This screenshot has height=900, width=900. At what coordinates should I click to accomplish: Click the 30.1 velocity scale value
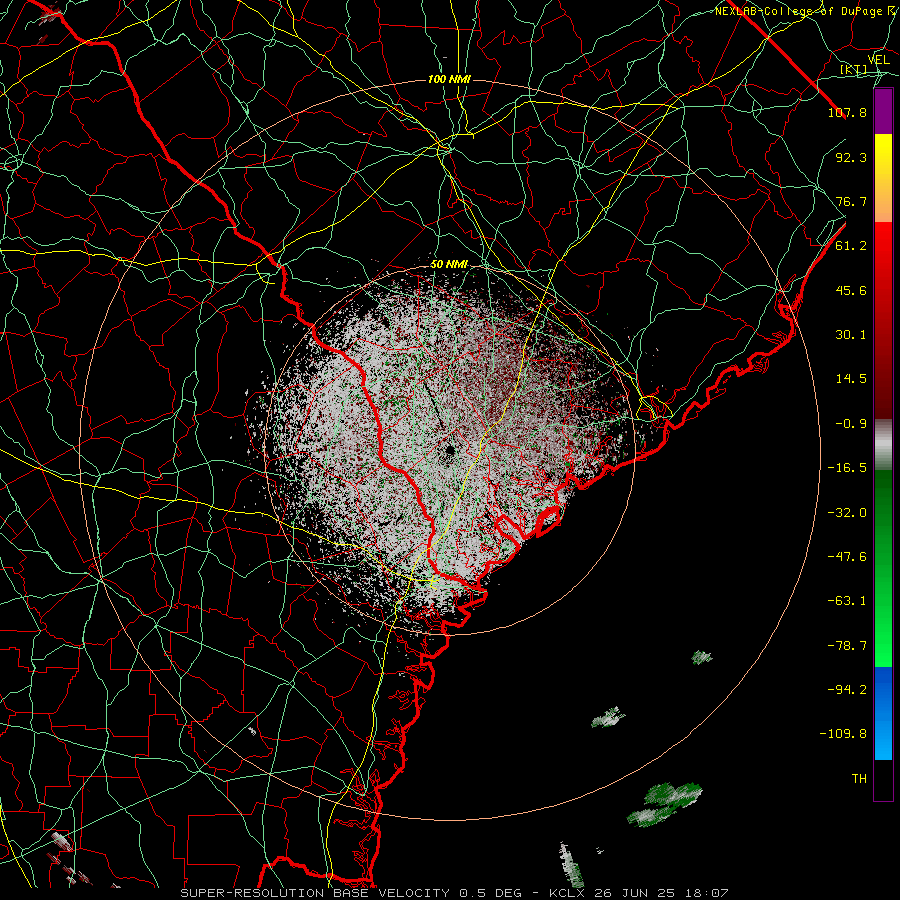(x=851, y=335)
